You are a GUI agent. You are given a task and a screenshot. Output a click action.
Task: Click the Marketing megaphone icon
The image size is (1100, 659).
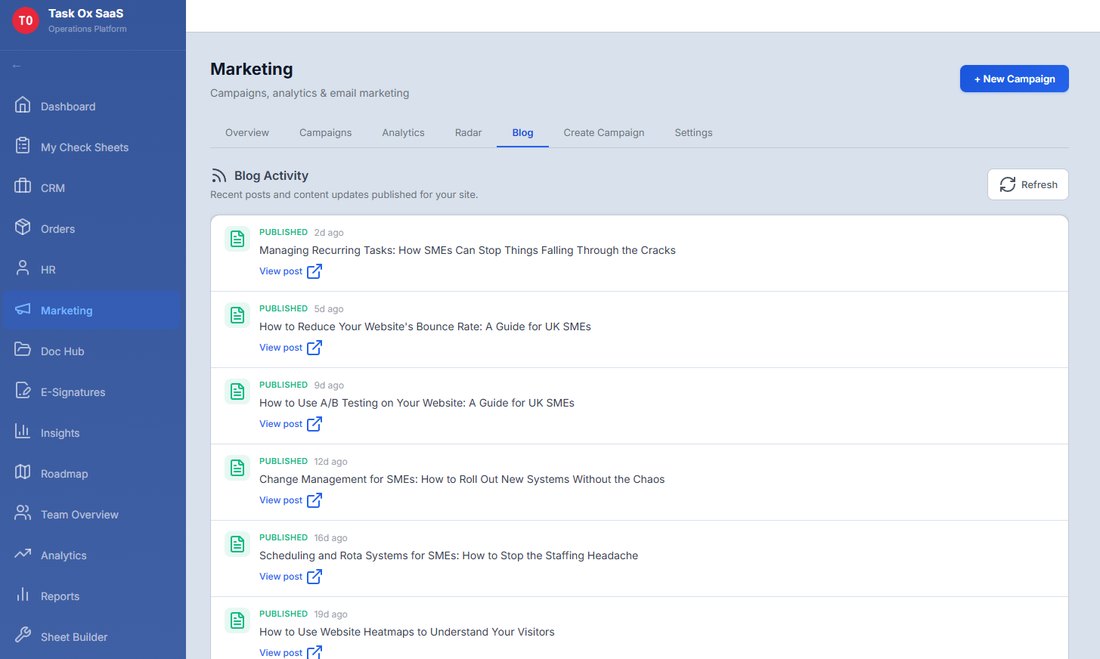pos(22,309)
